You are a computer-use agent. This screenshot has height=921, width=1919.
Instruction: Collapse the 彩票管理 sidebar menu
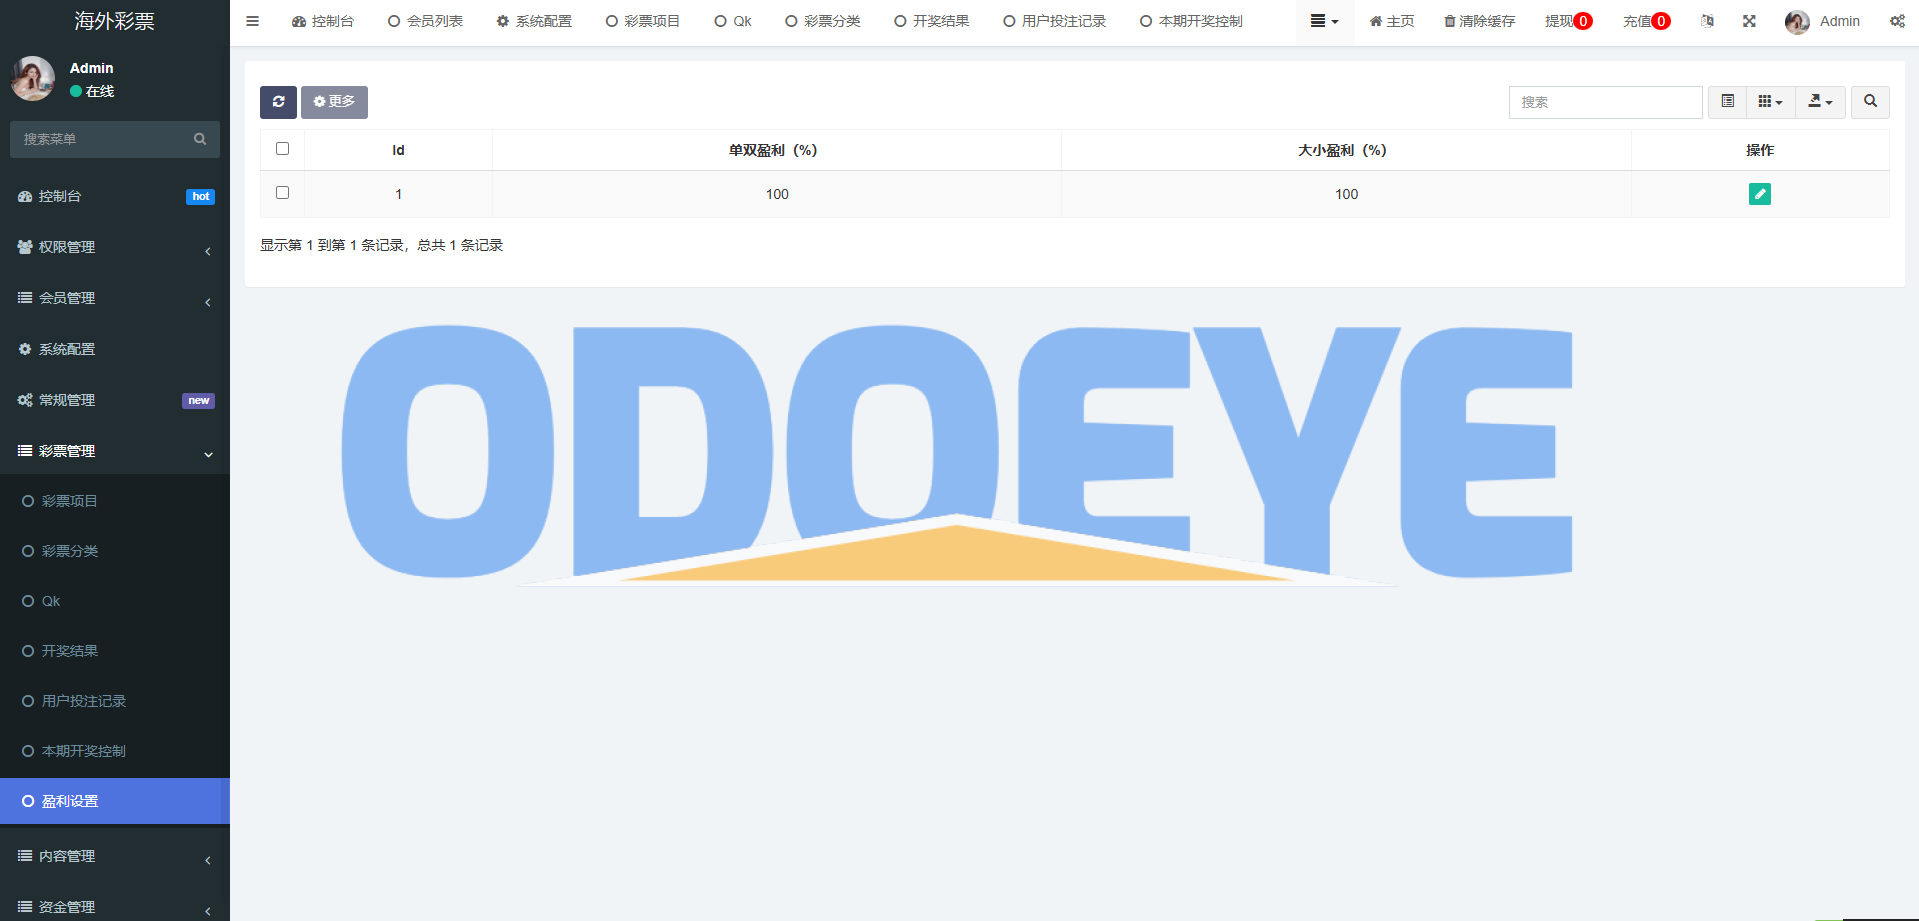click(x=115, y=451)
